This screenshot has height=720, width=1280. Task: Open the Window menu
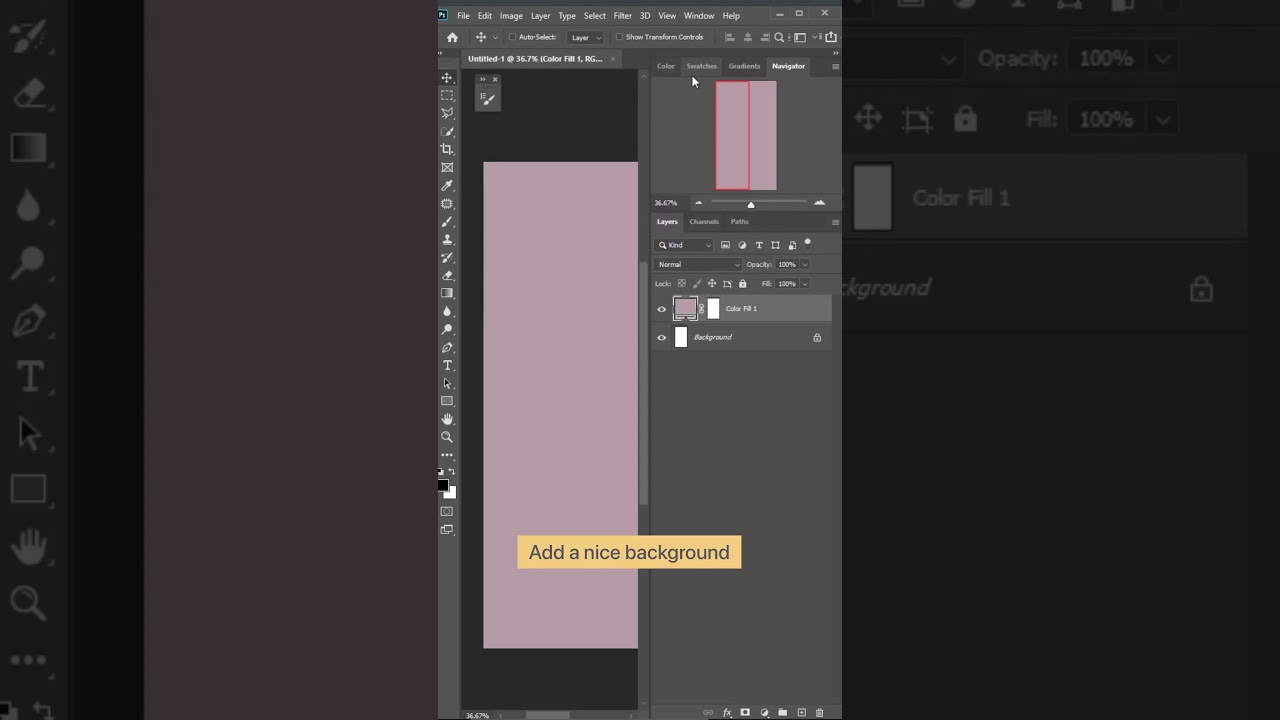click(699, 16)
